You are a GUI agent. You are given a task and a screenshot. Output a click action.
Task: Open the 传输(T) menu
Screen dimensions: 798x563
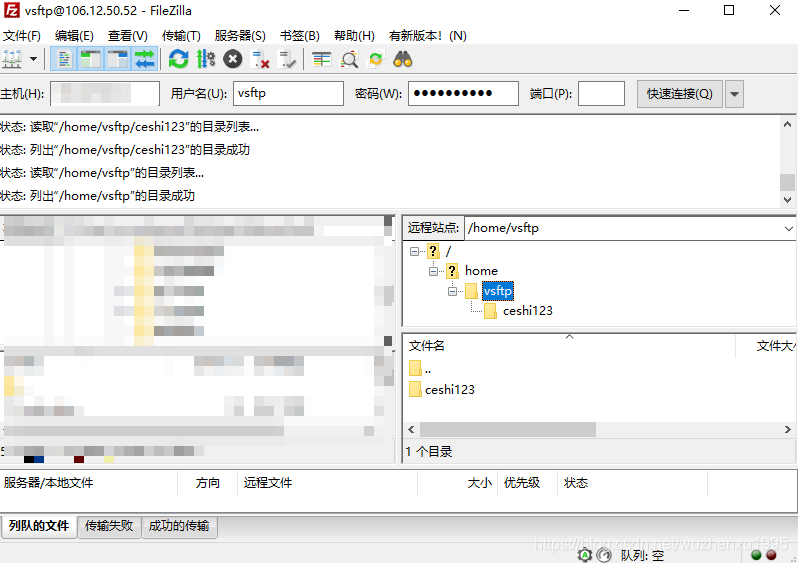[x=181, y=36]
